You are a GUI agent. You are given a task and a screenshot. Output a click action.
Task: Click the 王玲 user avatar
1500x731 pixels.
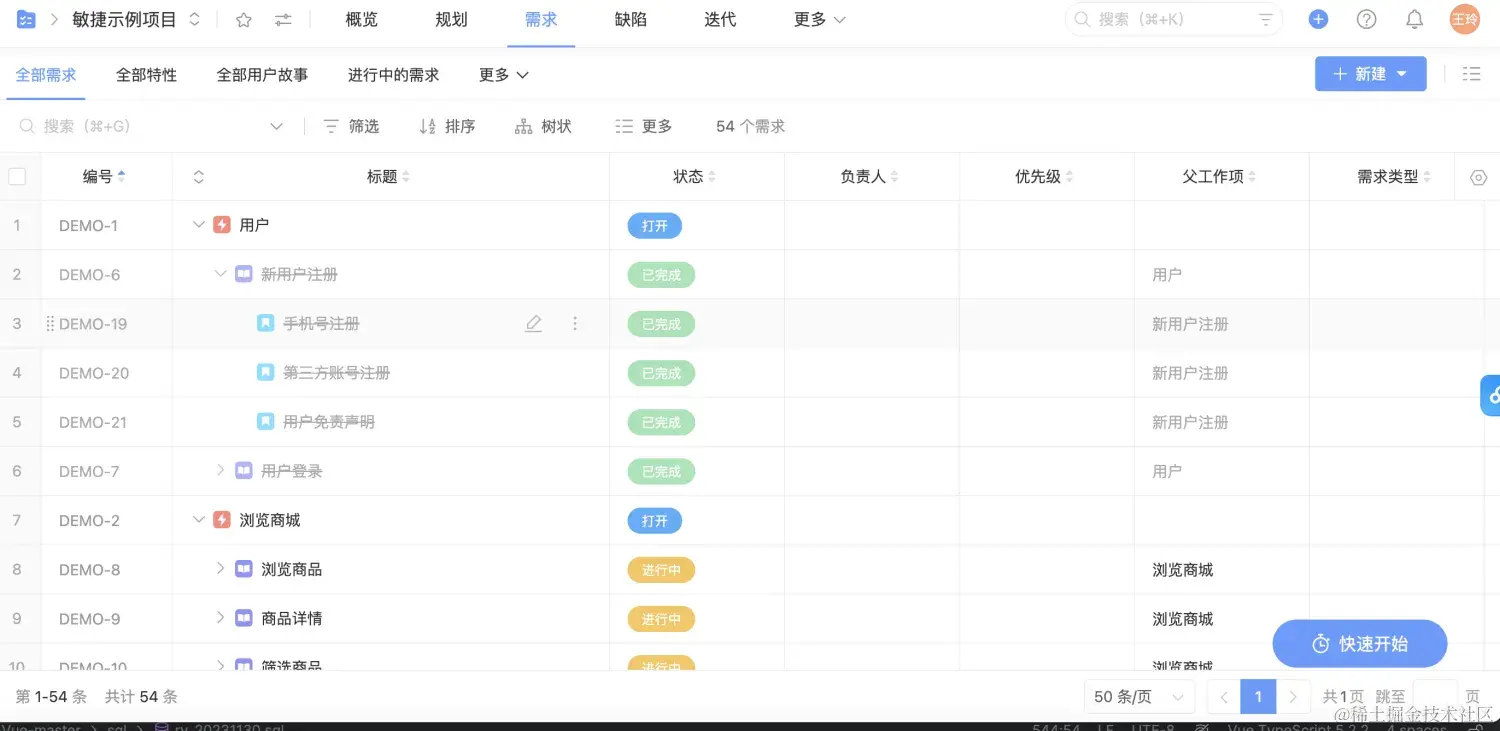[1465, 19]
